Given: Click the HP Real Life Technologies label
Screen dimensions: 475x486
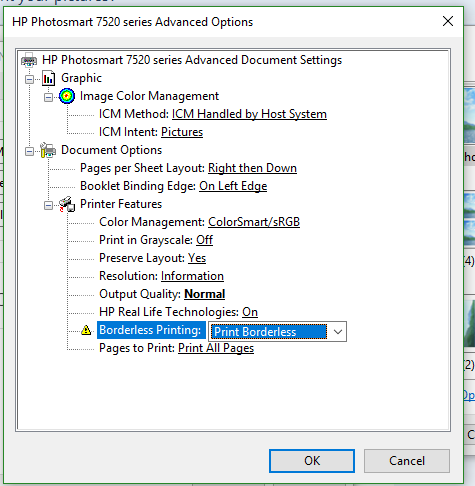Looking at the screenshot, I should point(169,312).
